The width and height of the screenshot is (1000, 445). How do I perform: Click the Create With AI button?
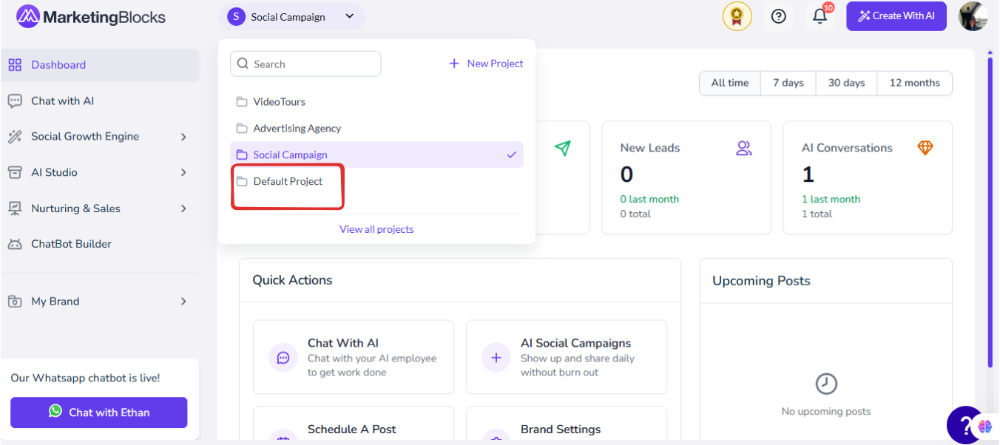click(896, 16)
